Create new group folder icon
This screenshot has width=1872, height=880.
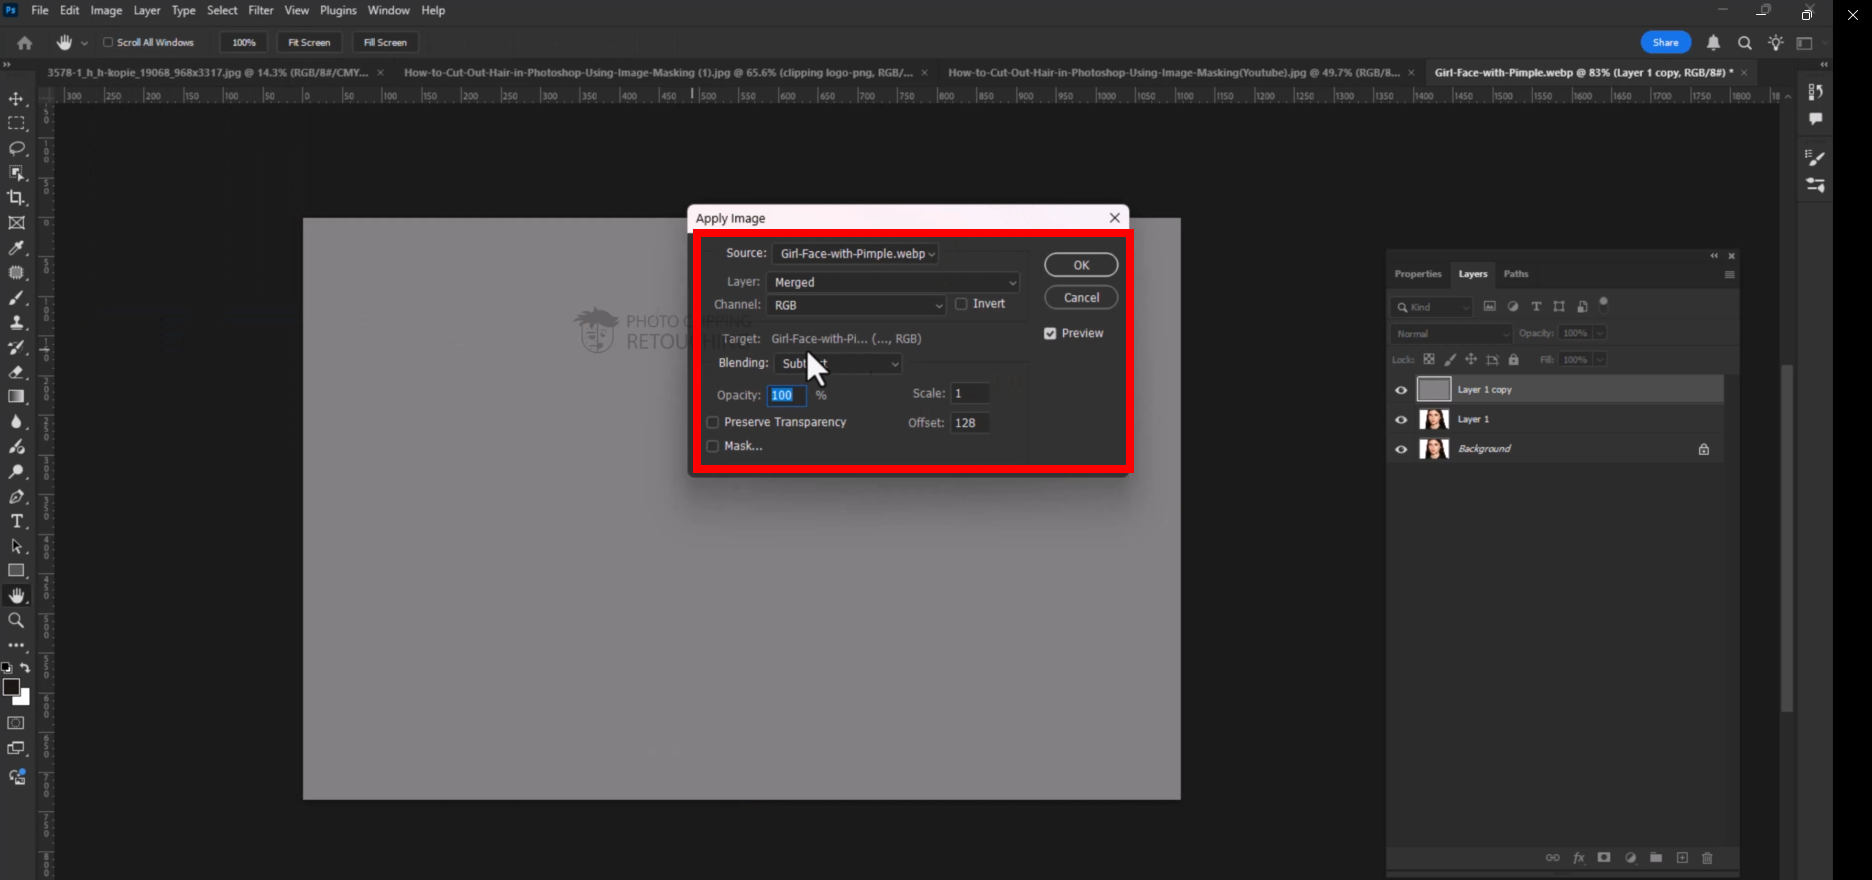pos(1656,858)
